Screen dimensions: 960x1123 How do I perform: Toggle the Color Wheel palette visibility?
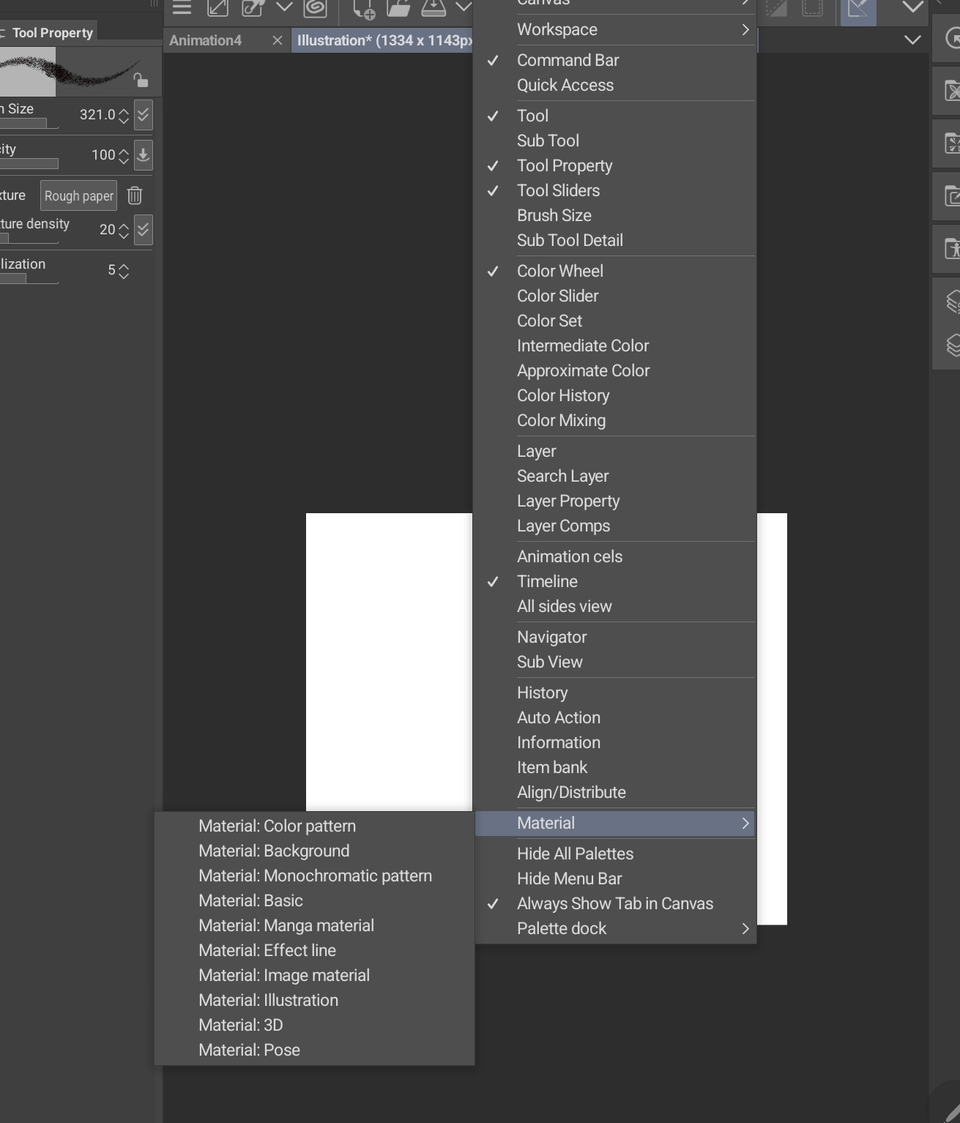pyautogui.click(x=560, y=271)
